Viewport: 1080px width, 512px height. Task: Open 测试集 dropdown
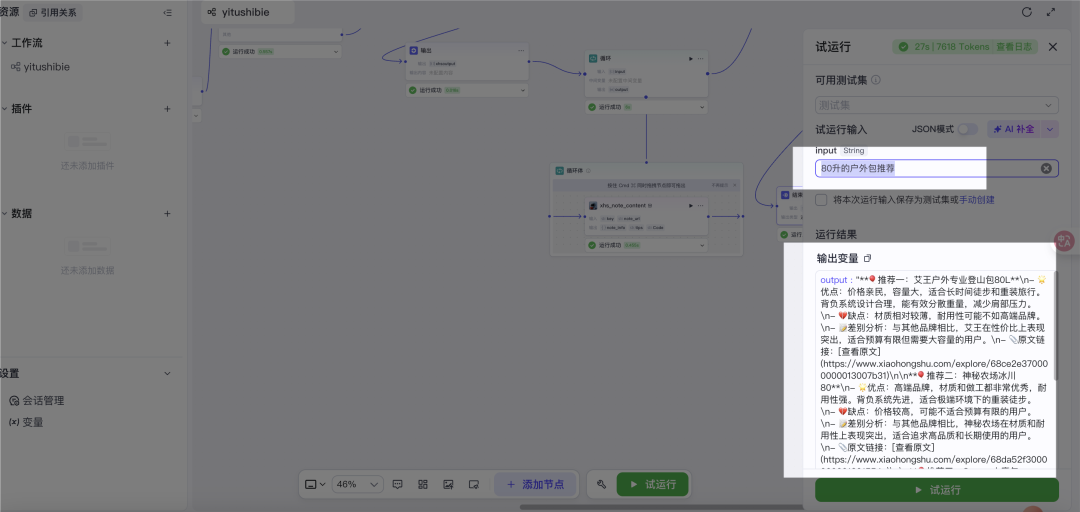pyautogui.click(x=937, y=105)
